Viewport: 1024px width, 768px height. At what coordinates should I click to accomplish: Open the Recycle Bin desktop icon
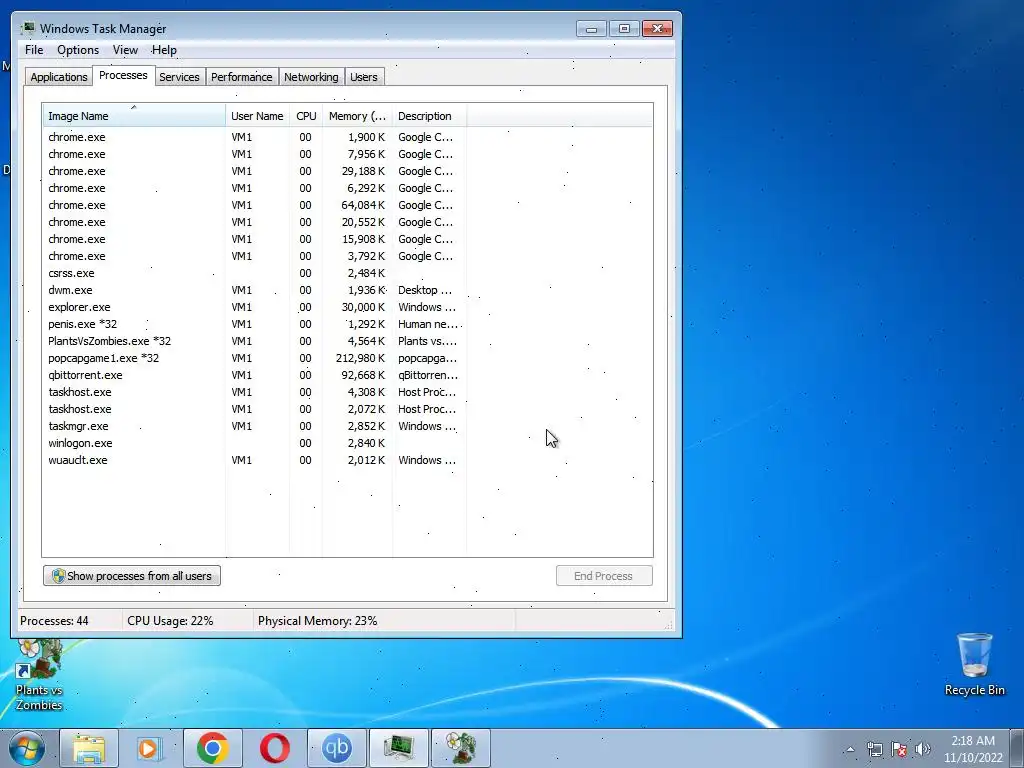point(974,664)
